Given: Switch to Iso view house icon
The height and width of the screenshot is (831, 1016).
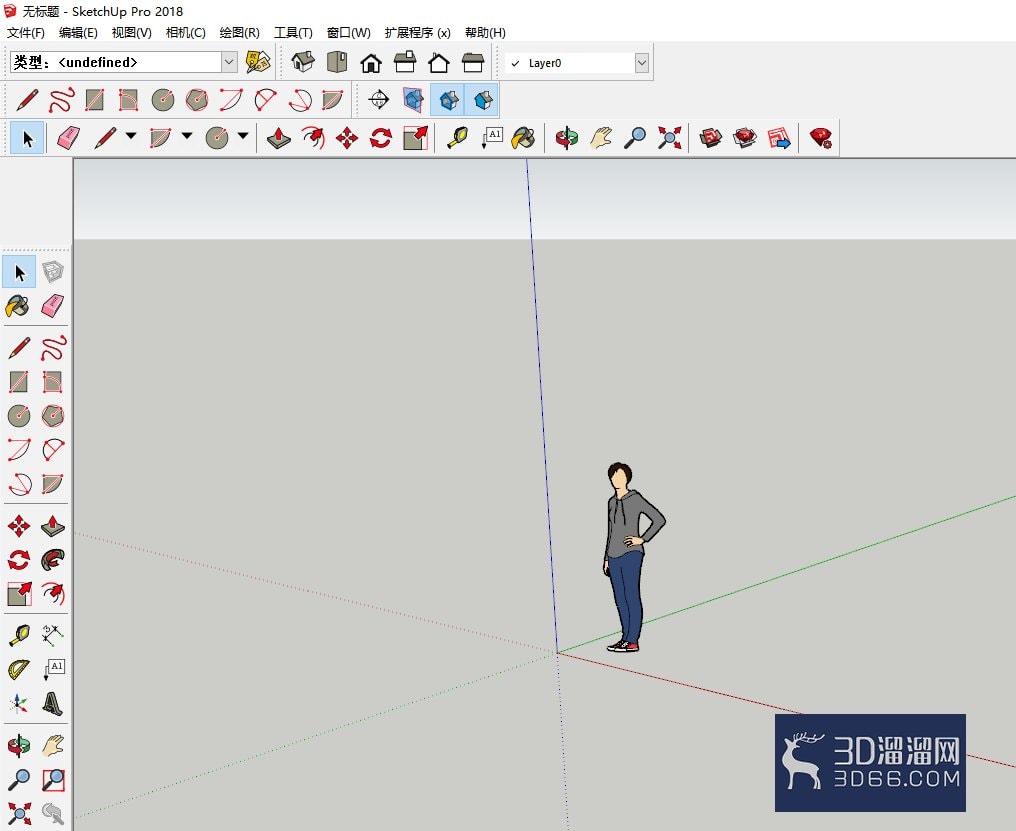Looking at the screenshot, I should (x=303, y=62).
